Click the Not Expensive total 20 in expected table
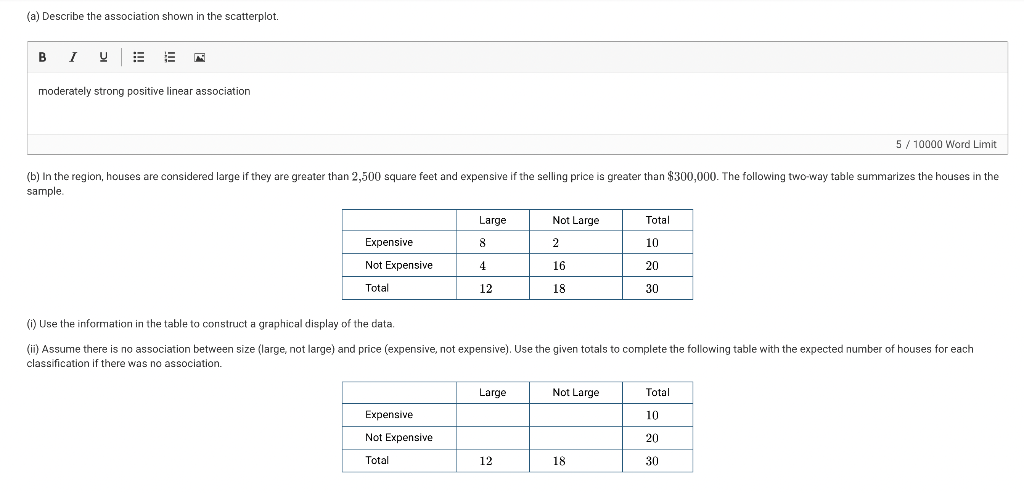Viewport: 1024px width, 493px height. (x=652, y=438)
